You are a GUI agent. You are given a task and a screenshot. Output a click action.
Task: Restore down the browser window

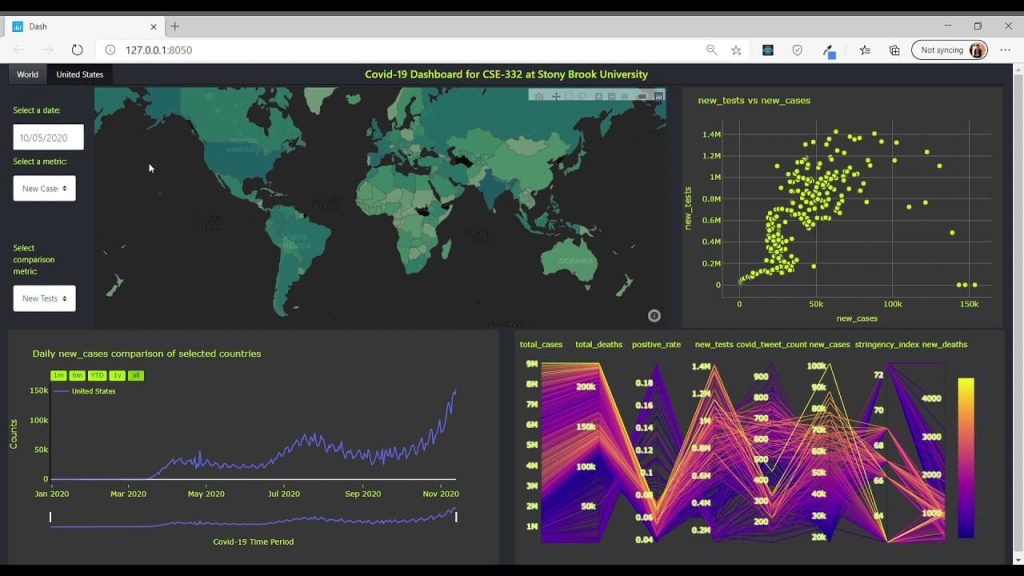pos(978,26)
